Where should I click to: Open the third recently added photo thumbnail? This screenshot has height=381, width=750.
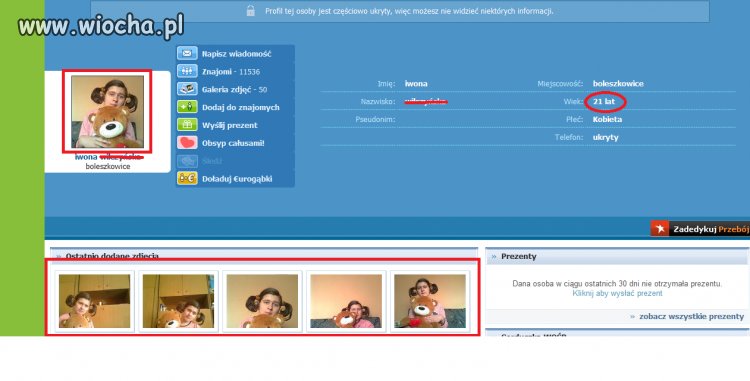[262, 301]
